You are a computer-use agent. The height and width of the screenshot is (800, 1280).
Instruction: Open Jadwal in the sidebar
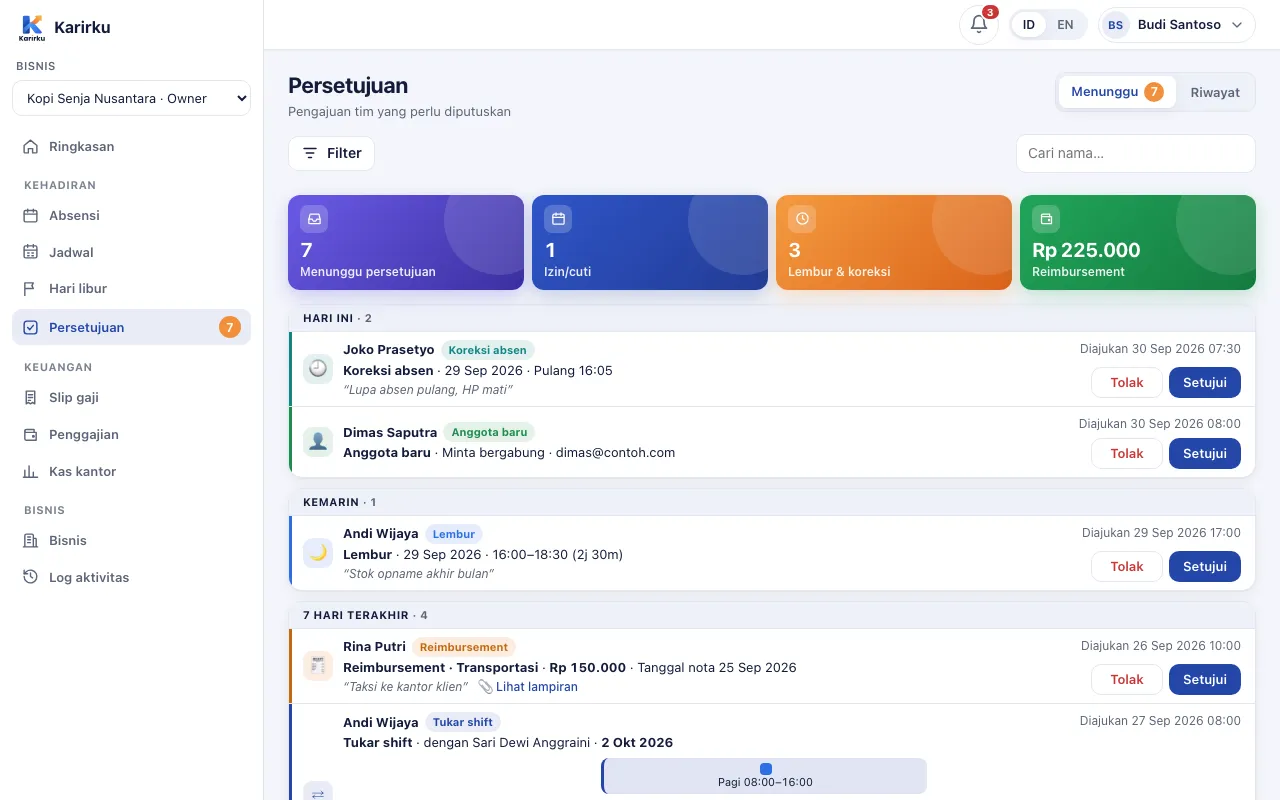tap(131, 252)
